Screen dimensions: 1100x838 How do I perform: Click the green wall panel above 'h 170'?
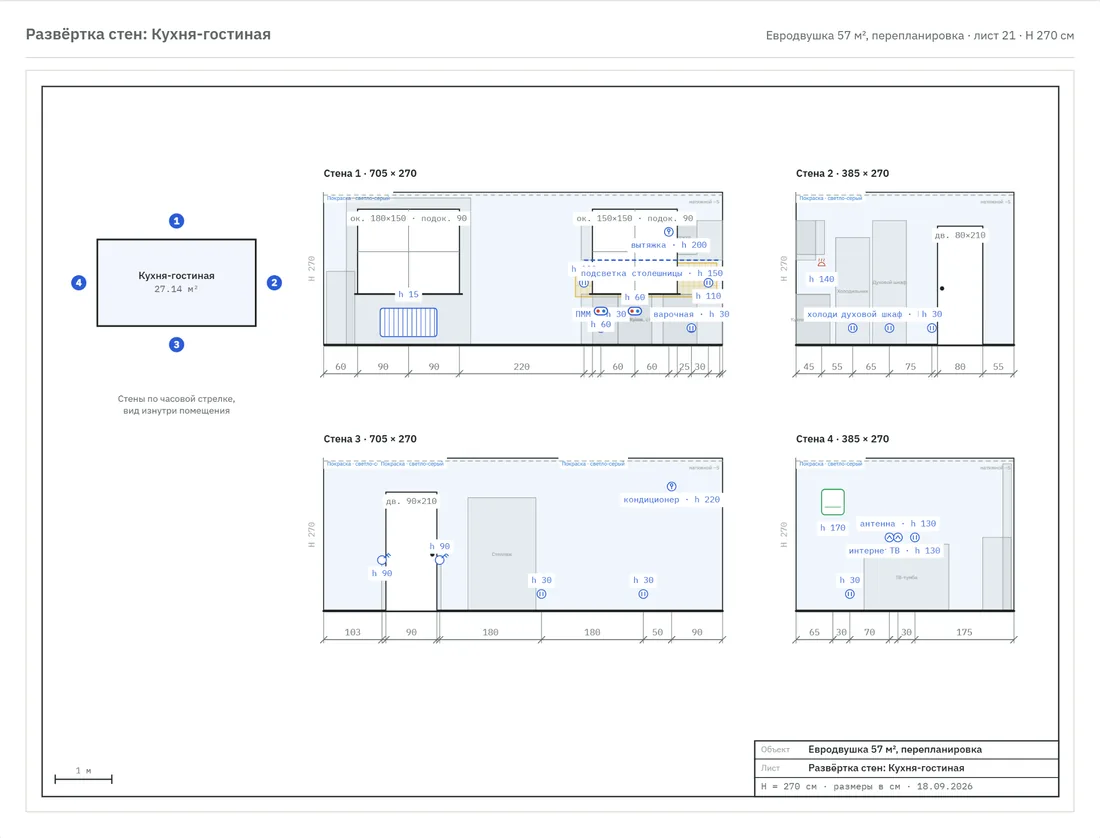833,502
